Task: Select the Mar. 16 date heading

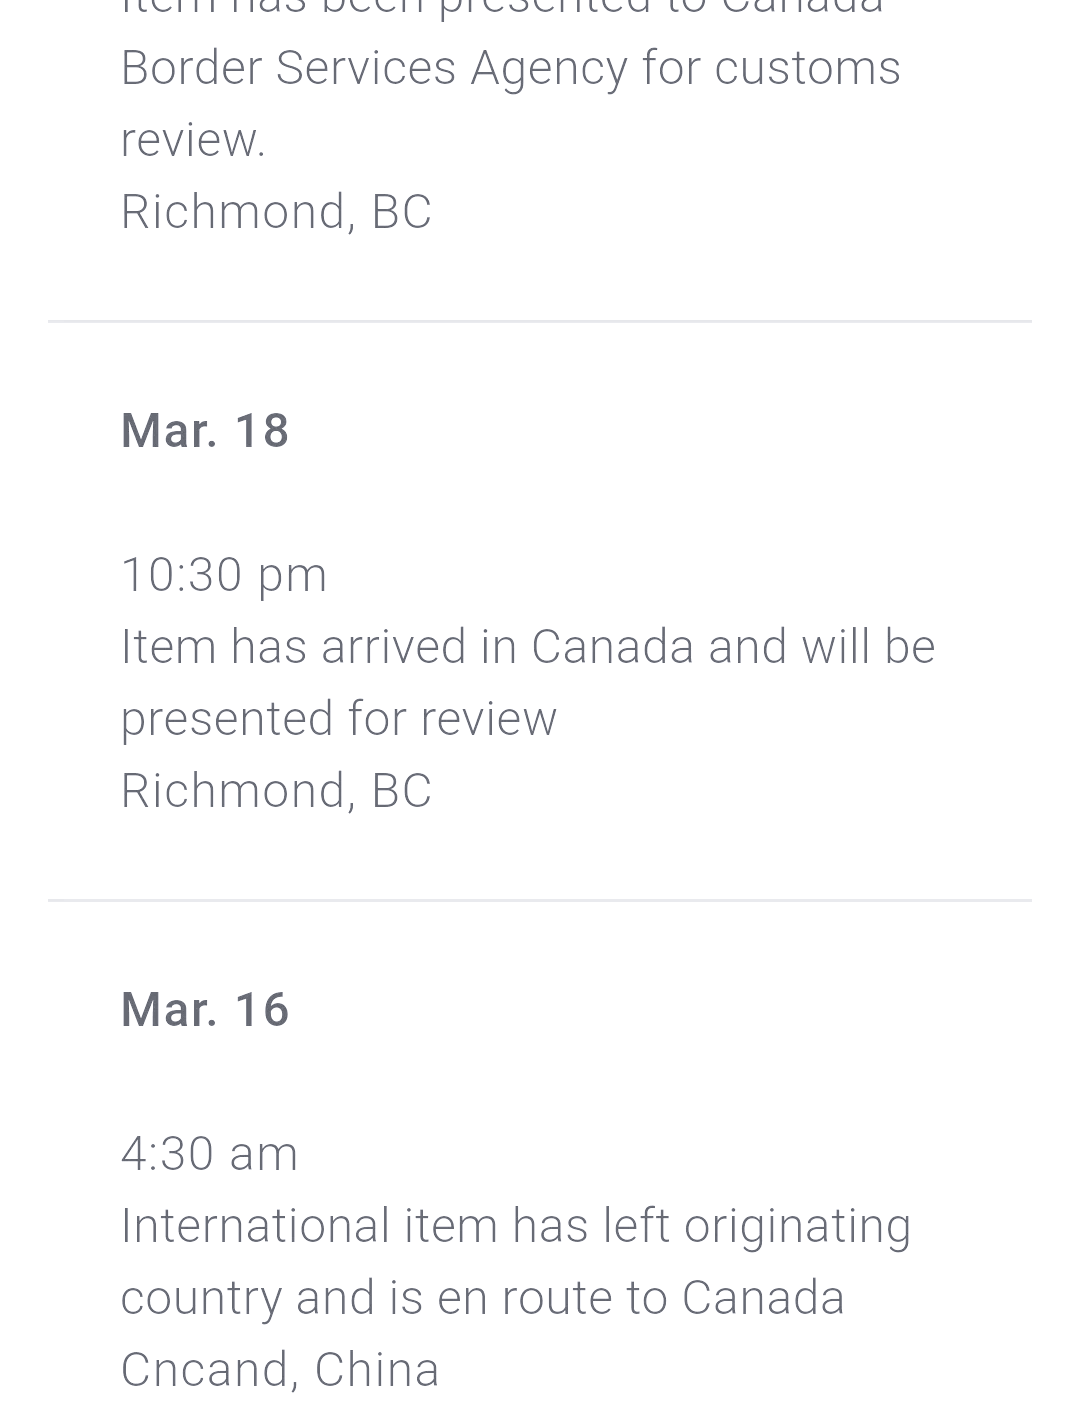Action: click(x=205, y=1010)
